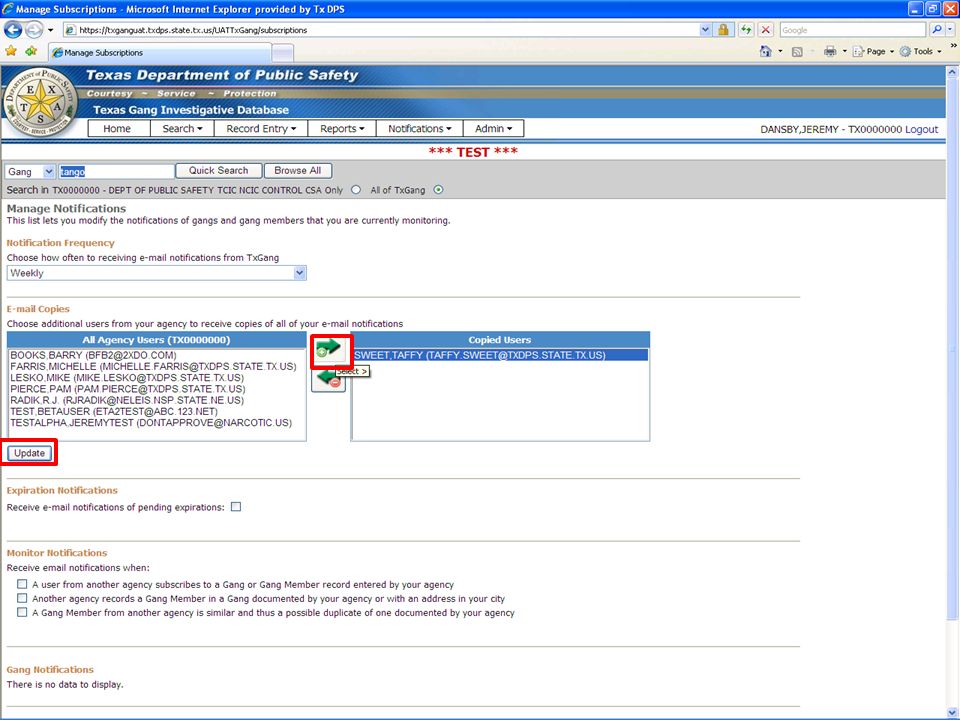The image size is (960, 720).
Task: Open the Search menu
Action: (182, 129)
